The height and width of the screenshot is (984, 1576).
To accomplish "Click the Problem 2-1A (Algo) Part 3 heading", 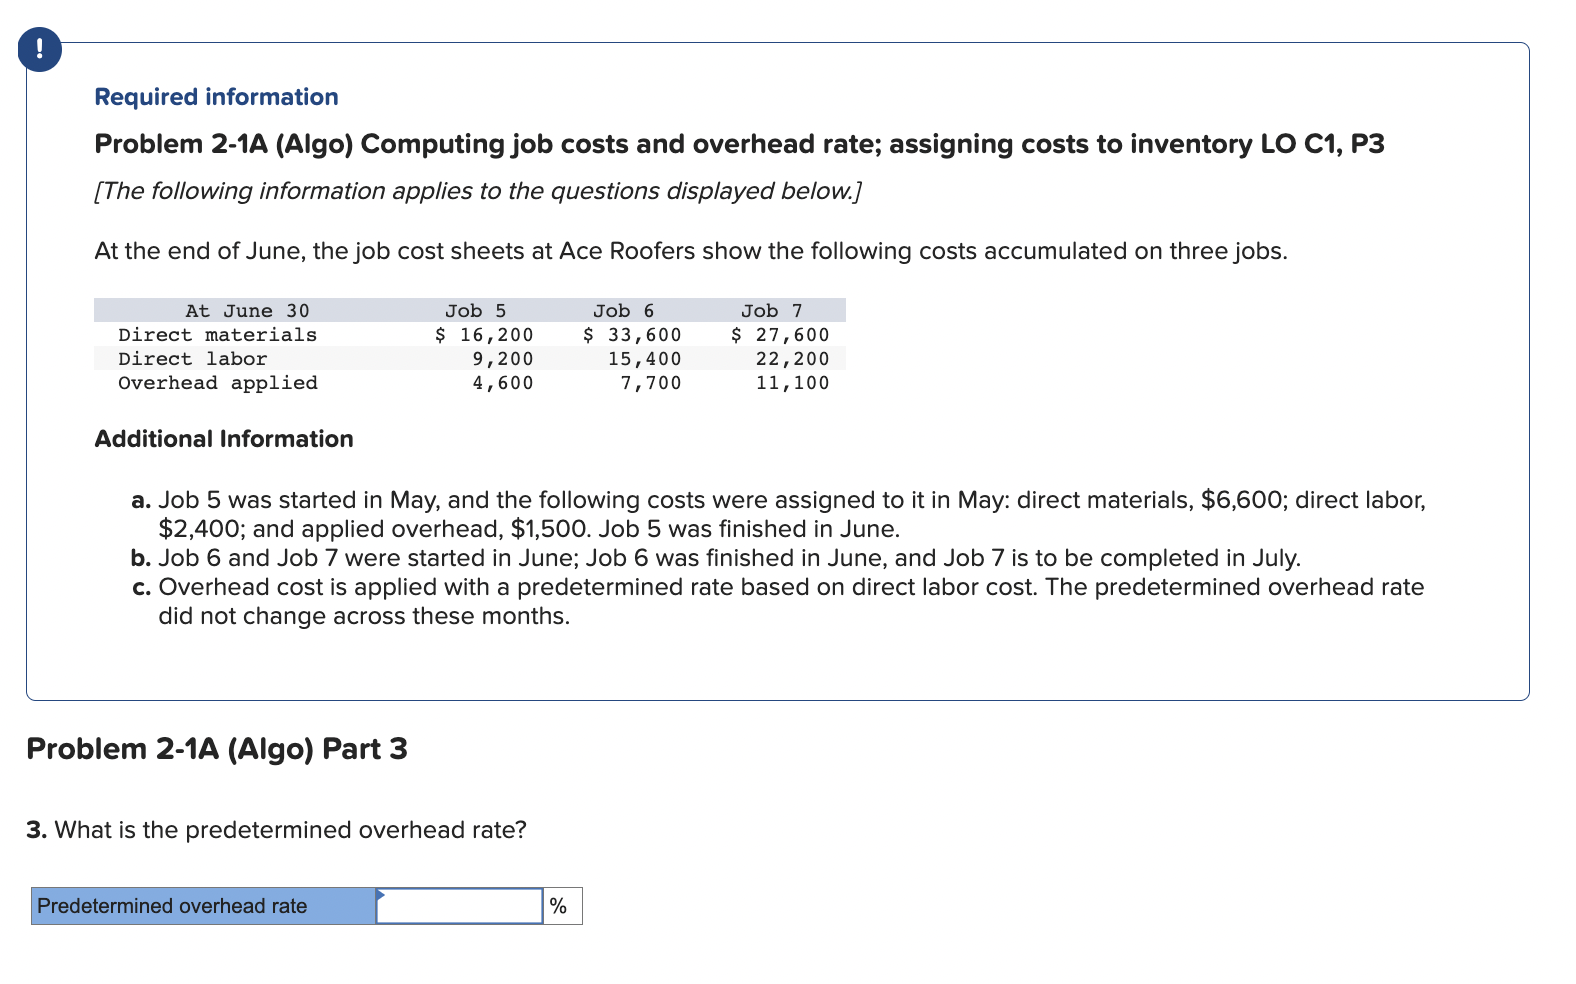I will point(216,748).
